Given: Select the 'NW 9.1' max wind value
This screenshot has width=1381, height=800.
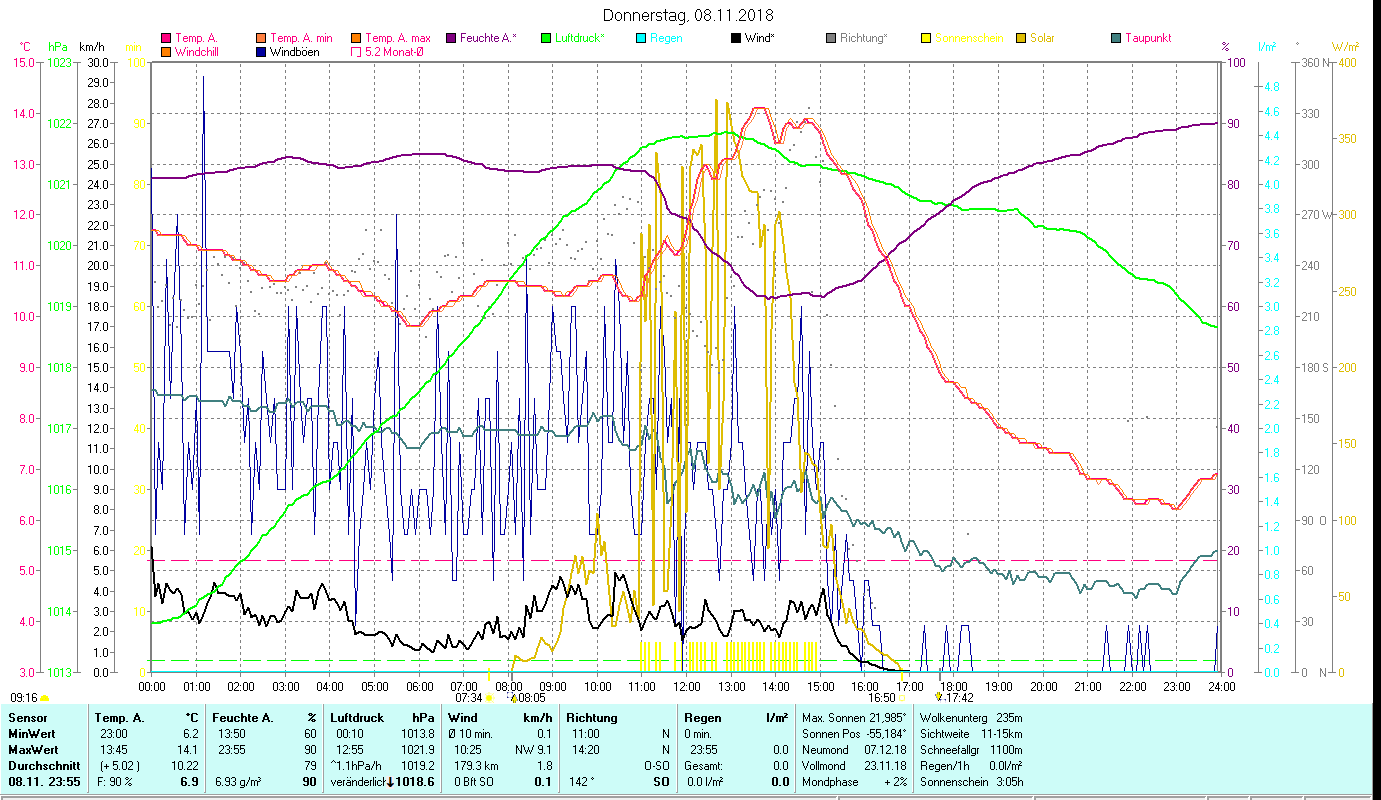Looking at the screenshot, I should [533, 749].
